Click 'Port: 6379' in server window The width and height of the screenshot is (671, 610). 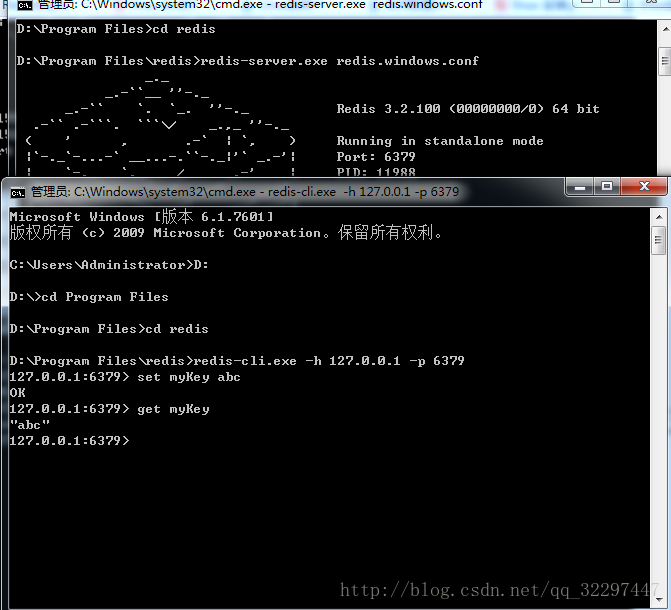click(376, 157)
